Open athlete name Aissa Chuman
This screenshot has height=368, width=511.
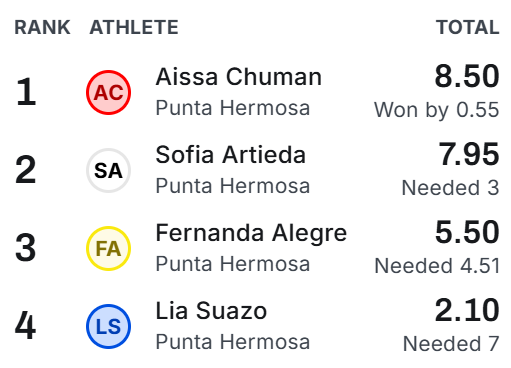click(239, 77)
